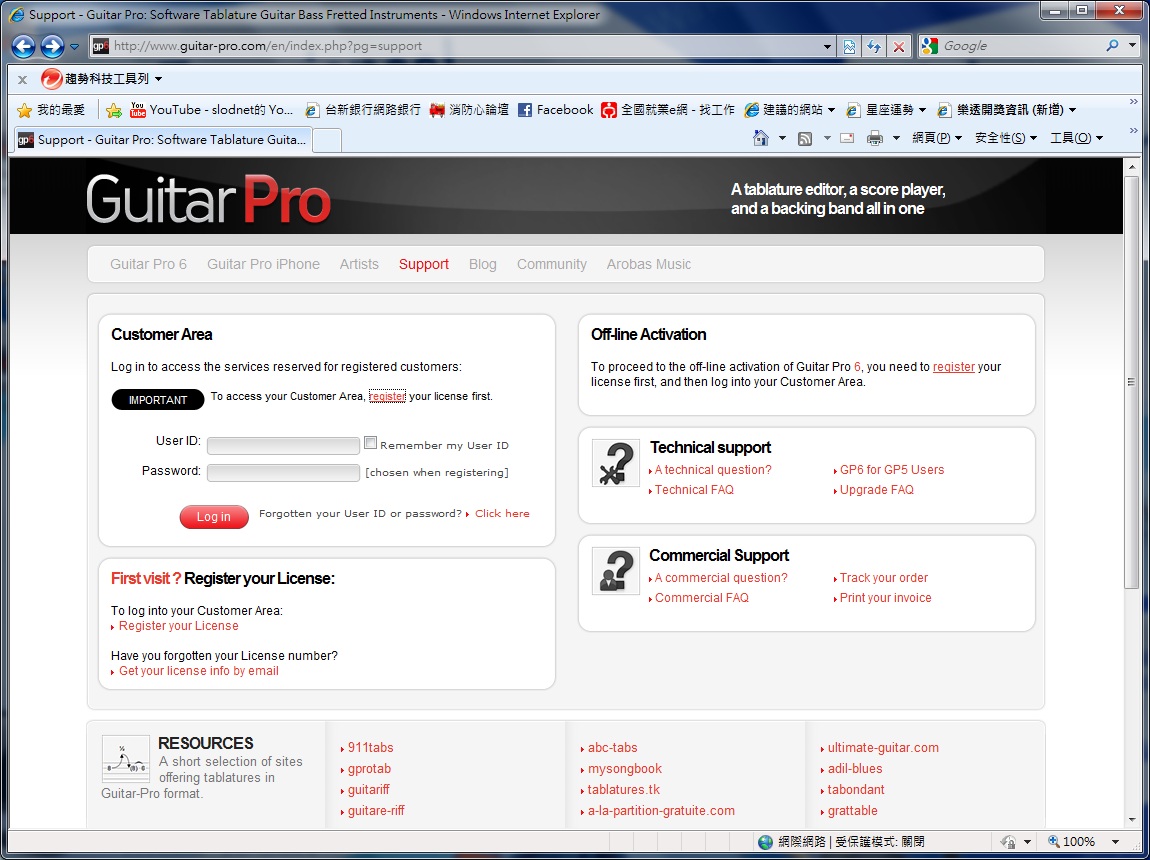
Task: Open the YouTube - slodnet favorite link
Action: (211, 110)
